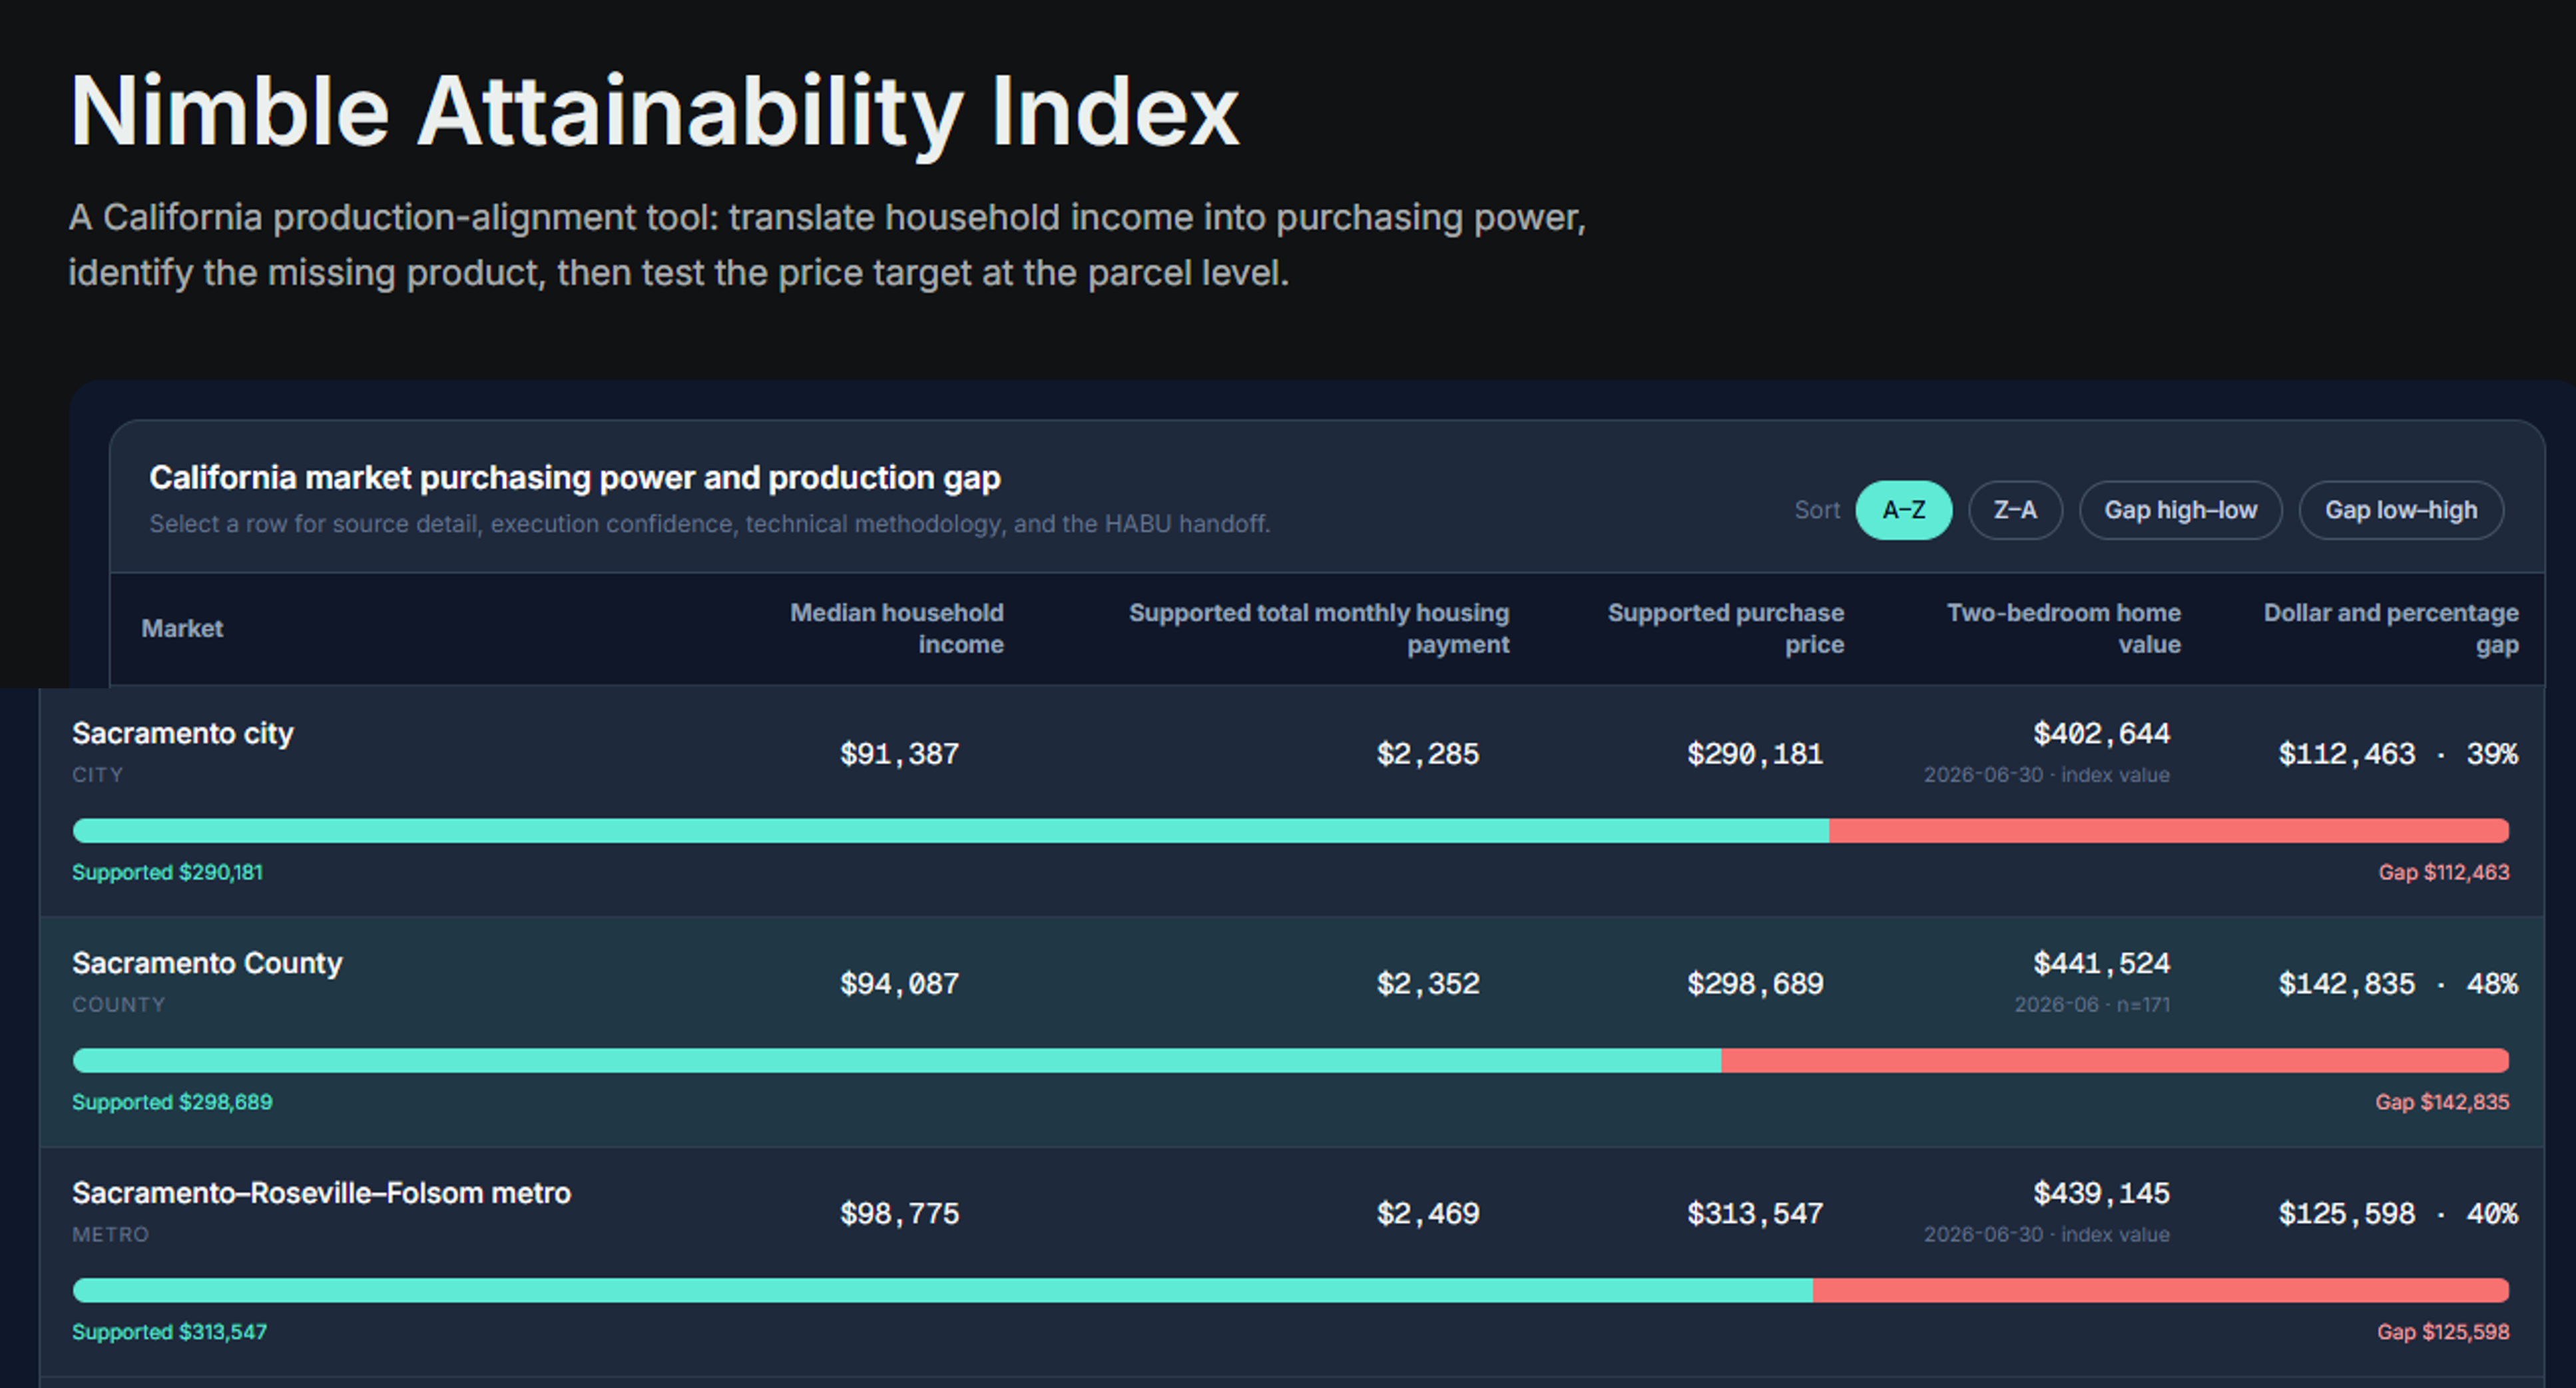Screen dimensions: 2576x1388
Task: Select the A–Z sort pill
Action: click(1903, 510)
